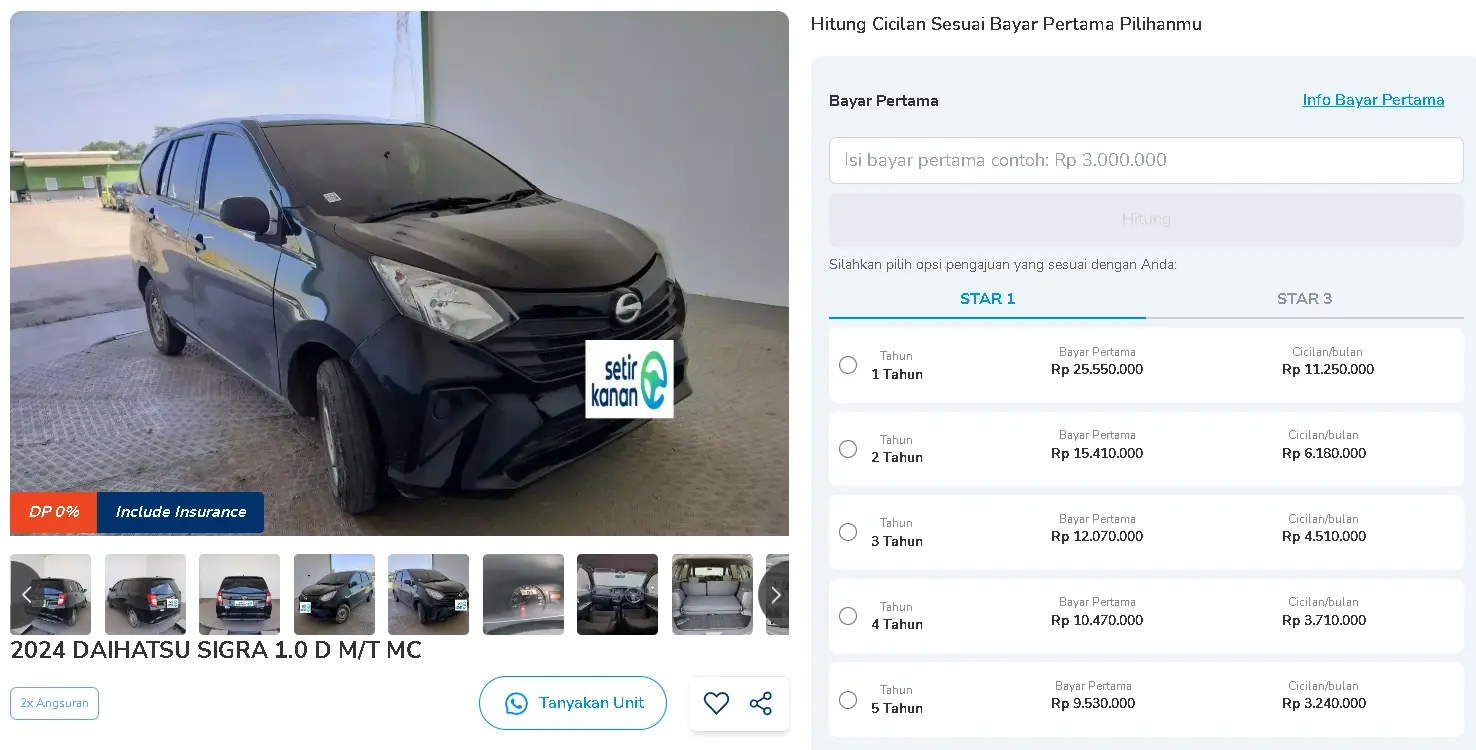Show previous thumbnails with left arrow

tap(26, 595)
